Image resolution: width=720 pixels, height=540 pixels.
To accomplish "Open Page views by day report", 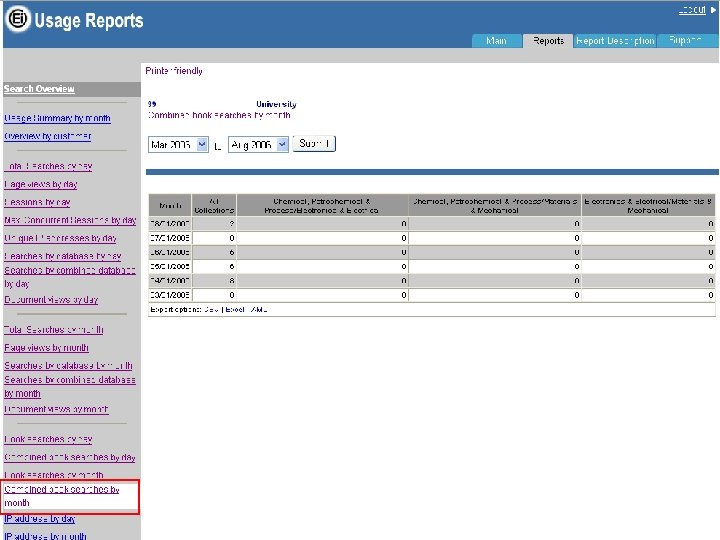I will tap(41, 185).
